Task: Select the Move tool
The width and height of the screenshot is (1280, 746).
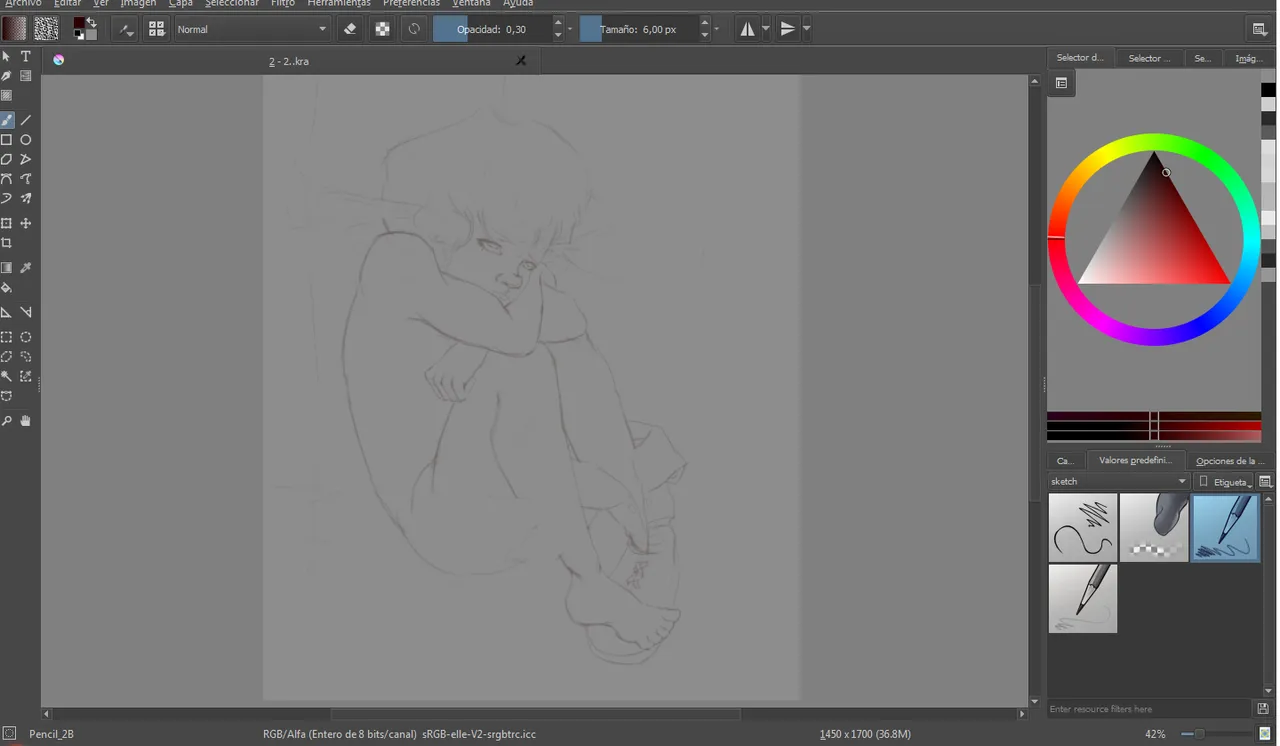Action: click(26, 223)
